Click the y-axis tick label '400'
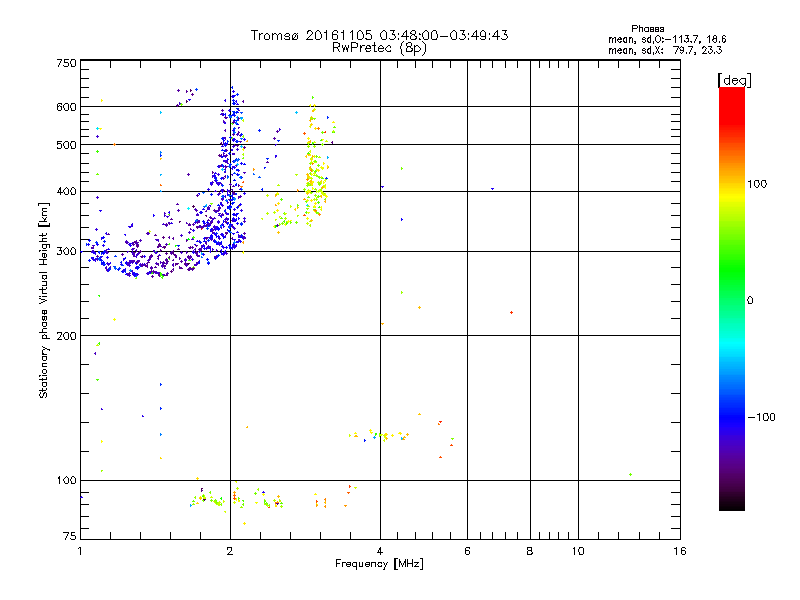 pyautogui.click(x=66, y=192)
